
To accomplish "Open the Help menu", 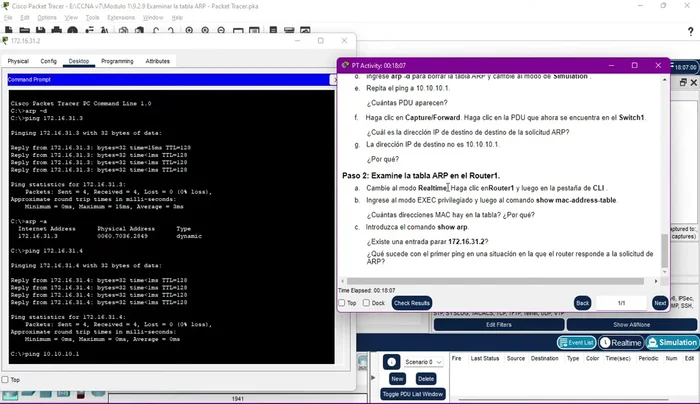I will [177, 17].
